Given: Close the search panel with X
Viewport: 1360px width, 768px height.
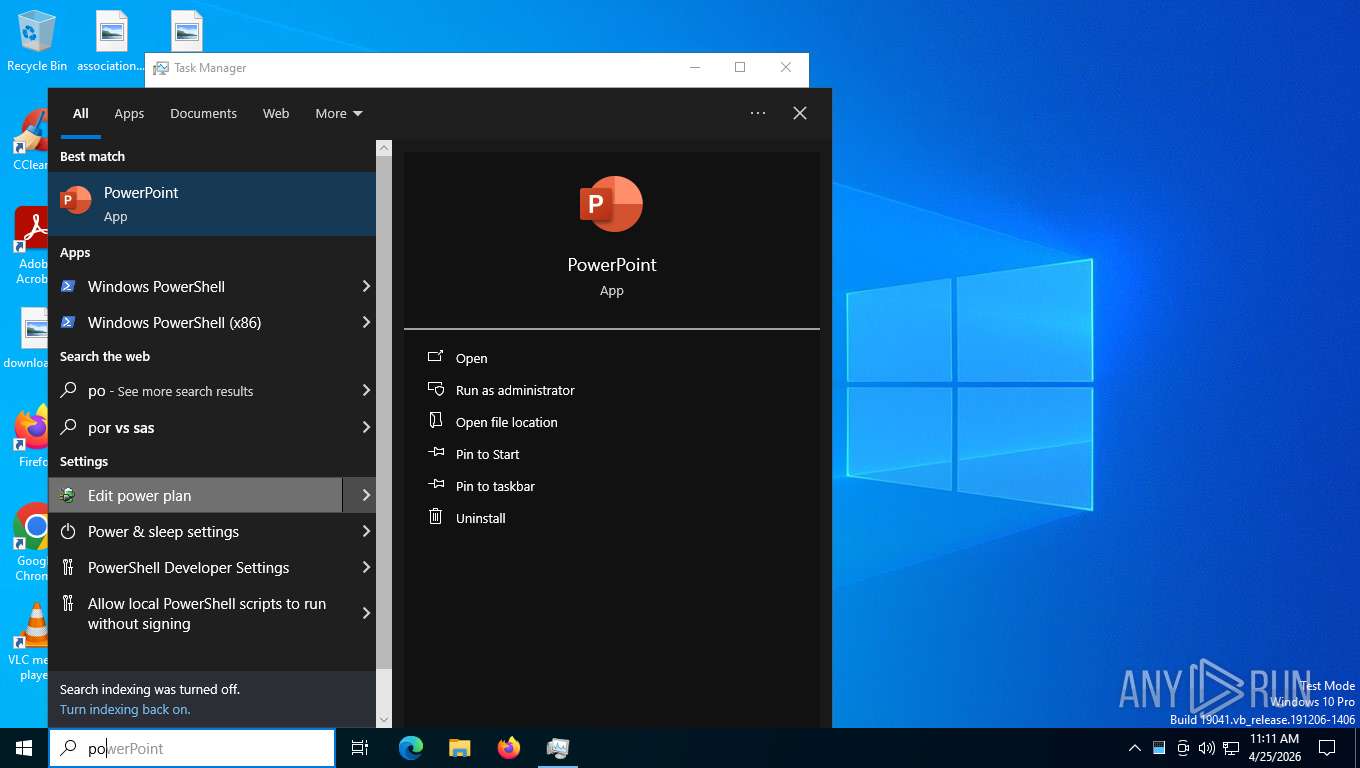Looking at the screenshot, I should (x=800, y=113).
